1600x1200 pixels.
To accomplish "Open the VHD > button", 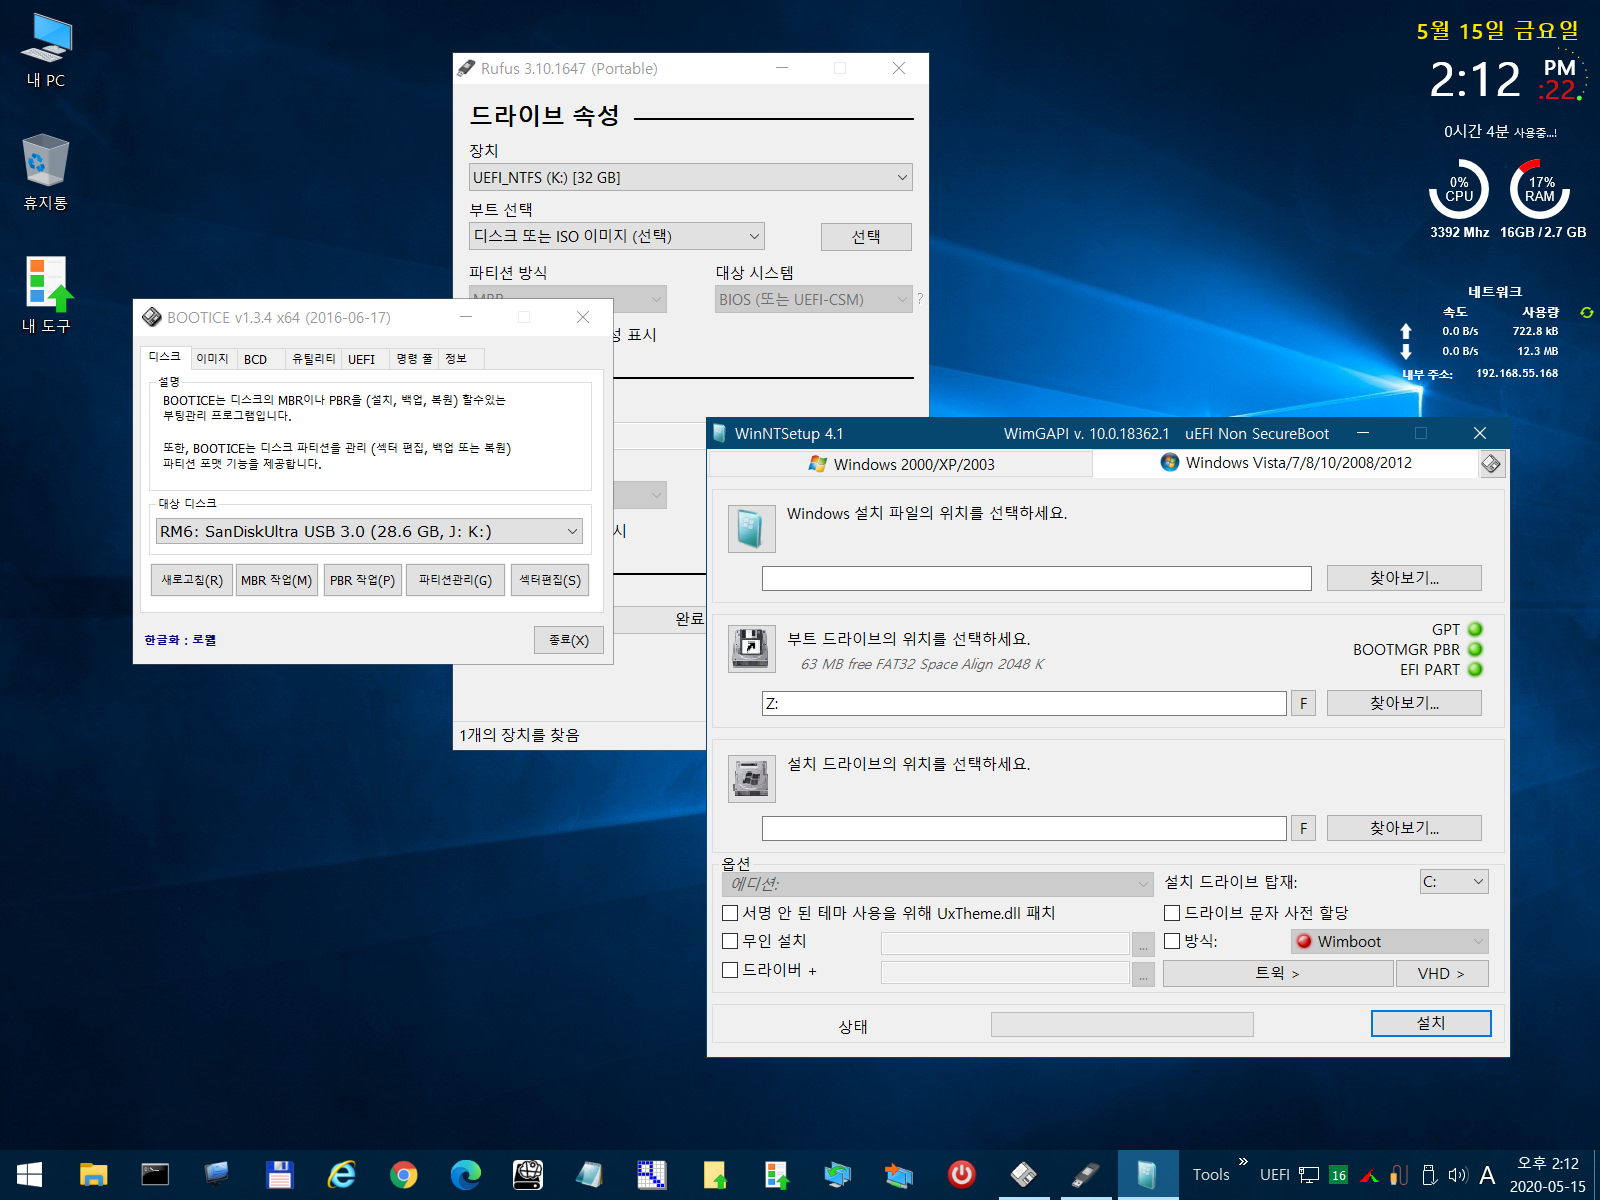I will [1441, 973].
